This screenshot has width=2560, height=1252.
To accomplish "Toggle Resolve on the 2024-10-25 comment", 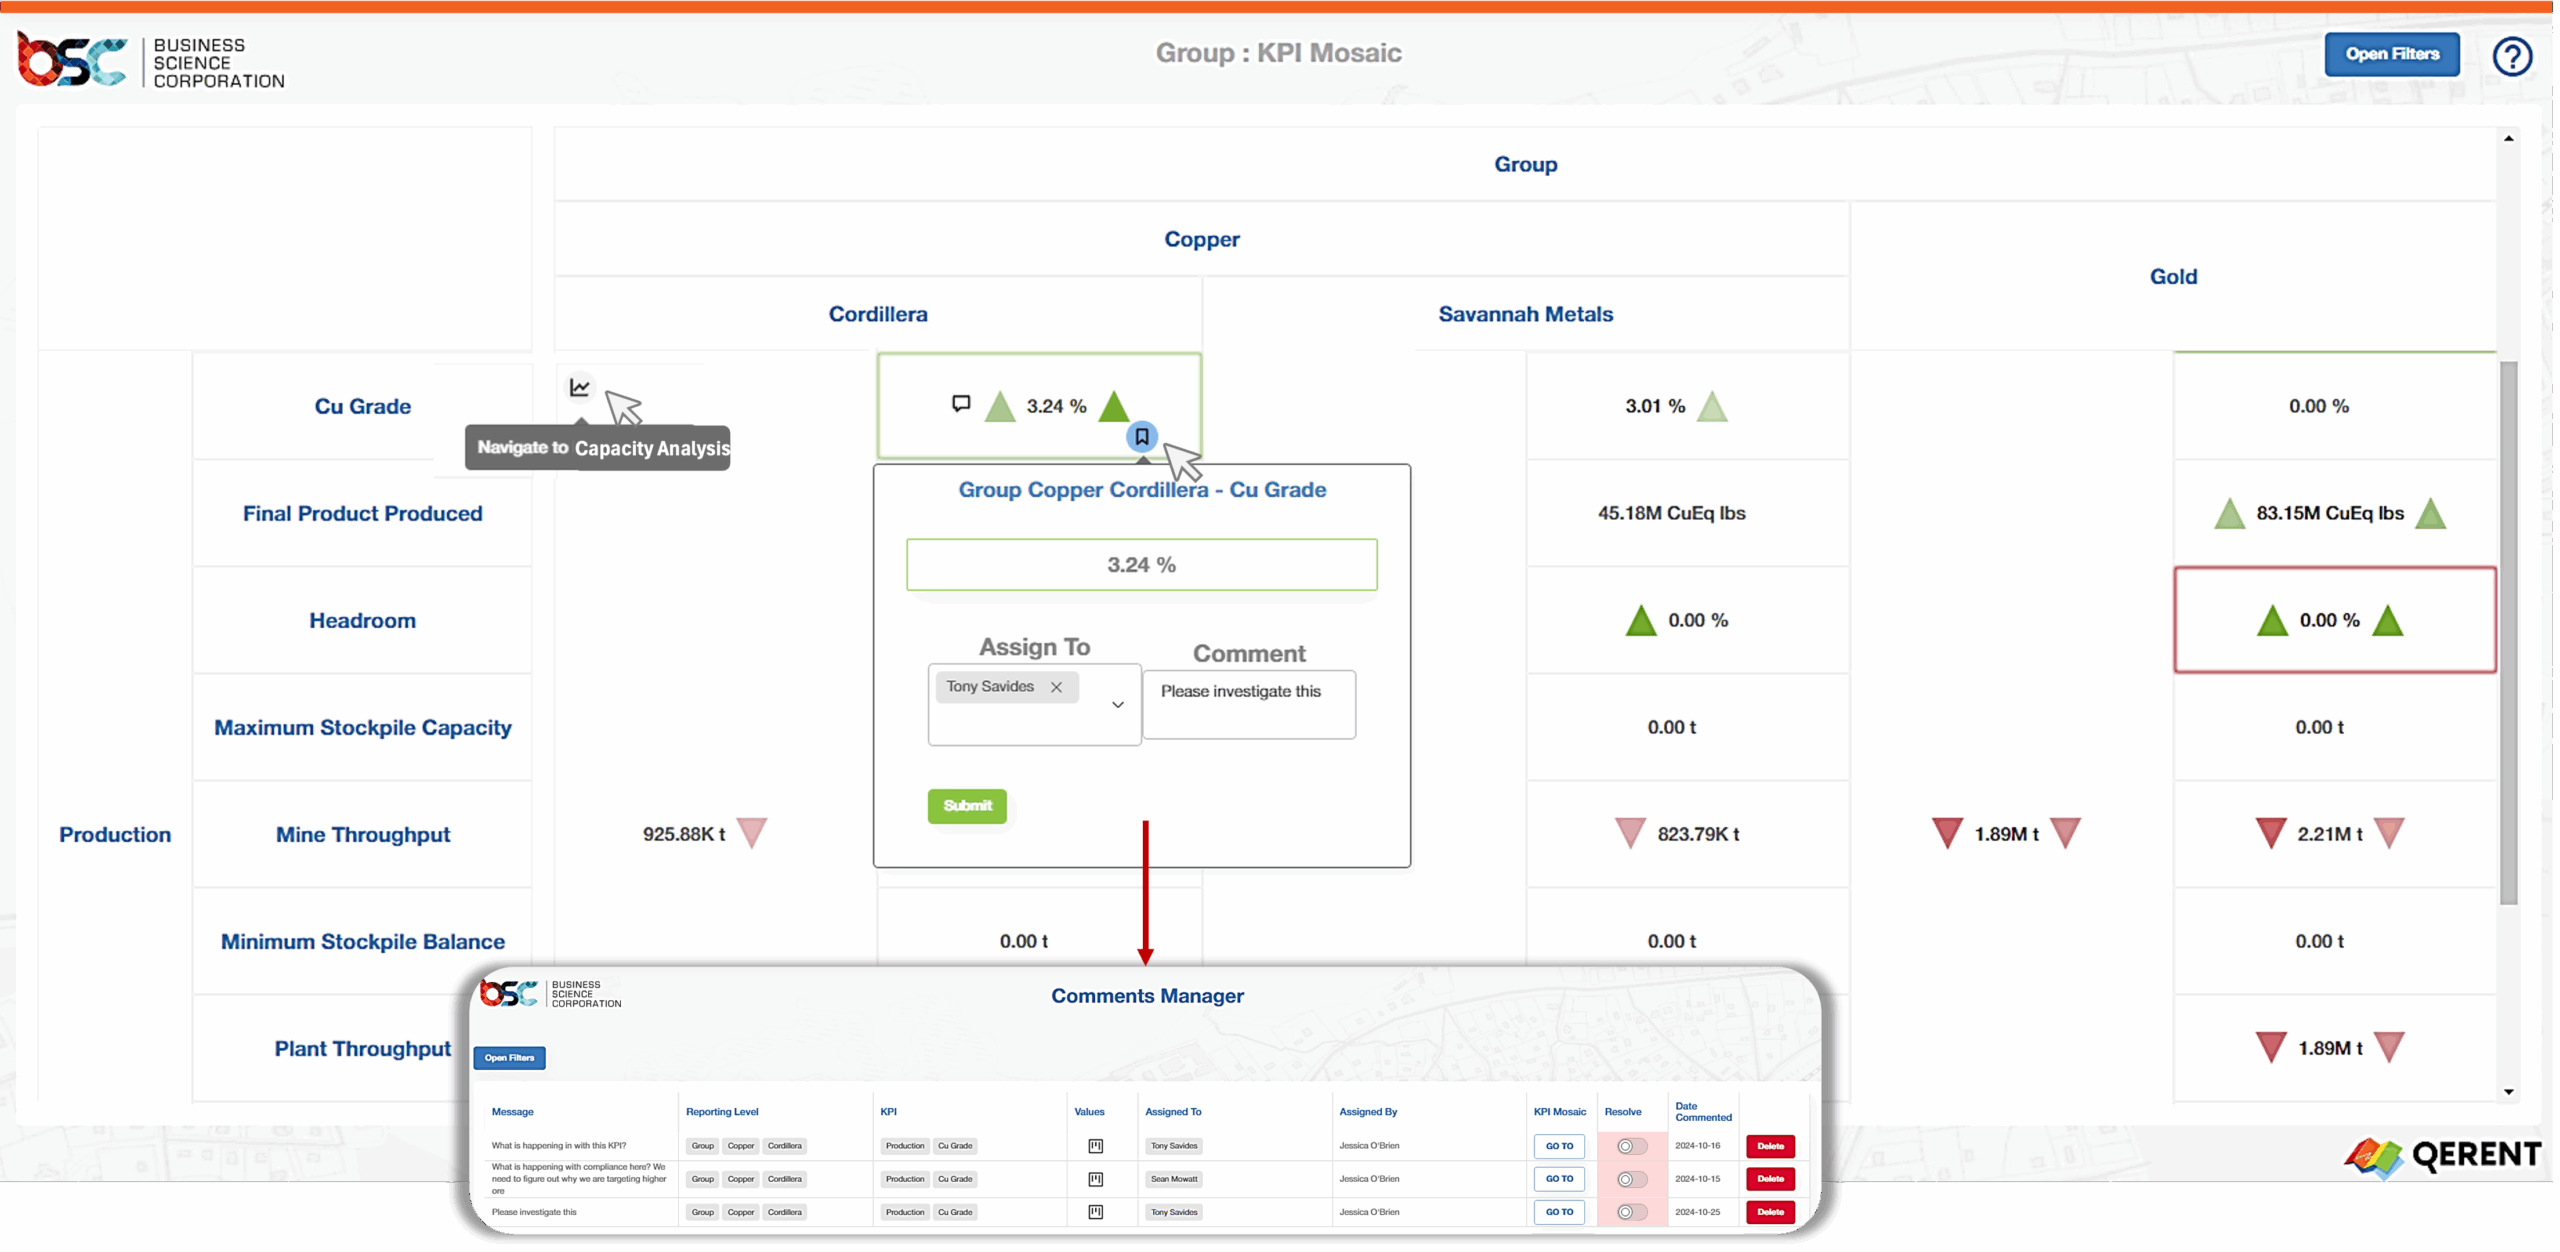I will point(1630,1212).
